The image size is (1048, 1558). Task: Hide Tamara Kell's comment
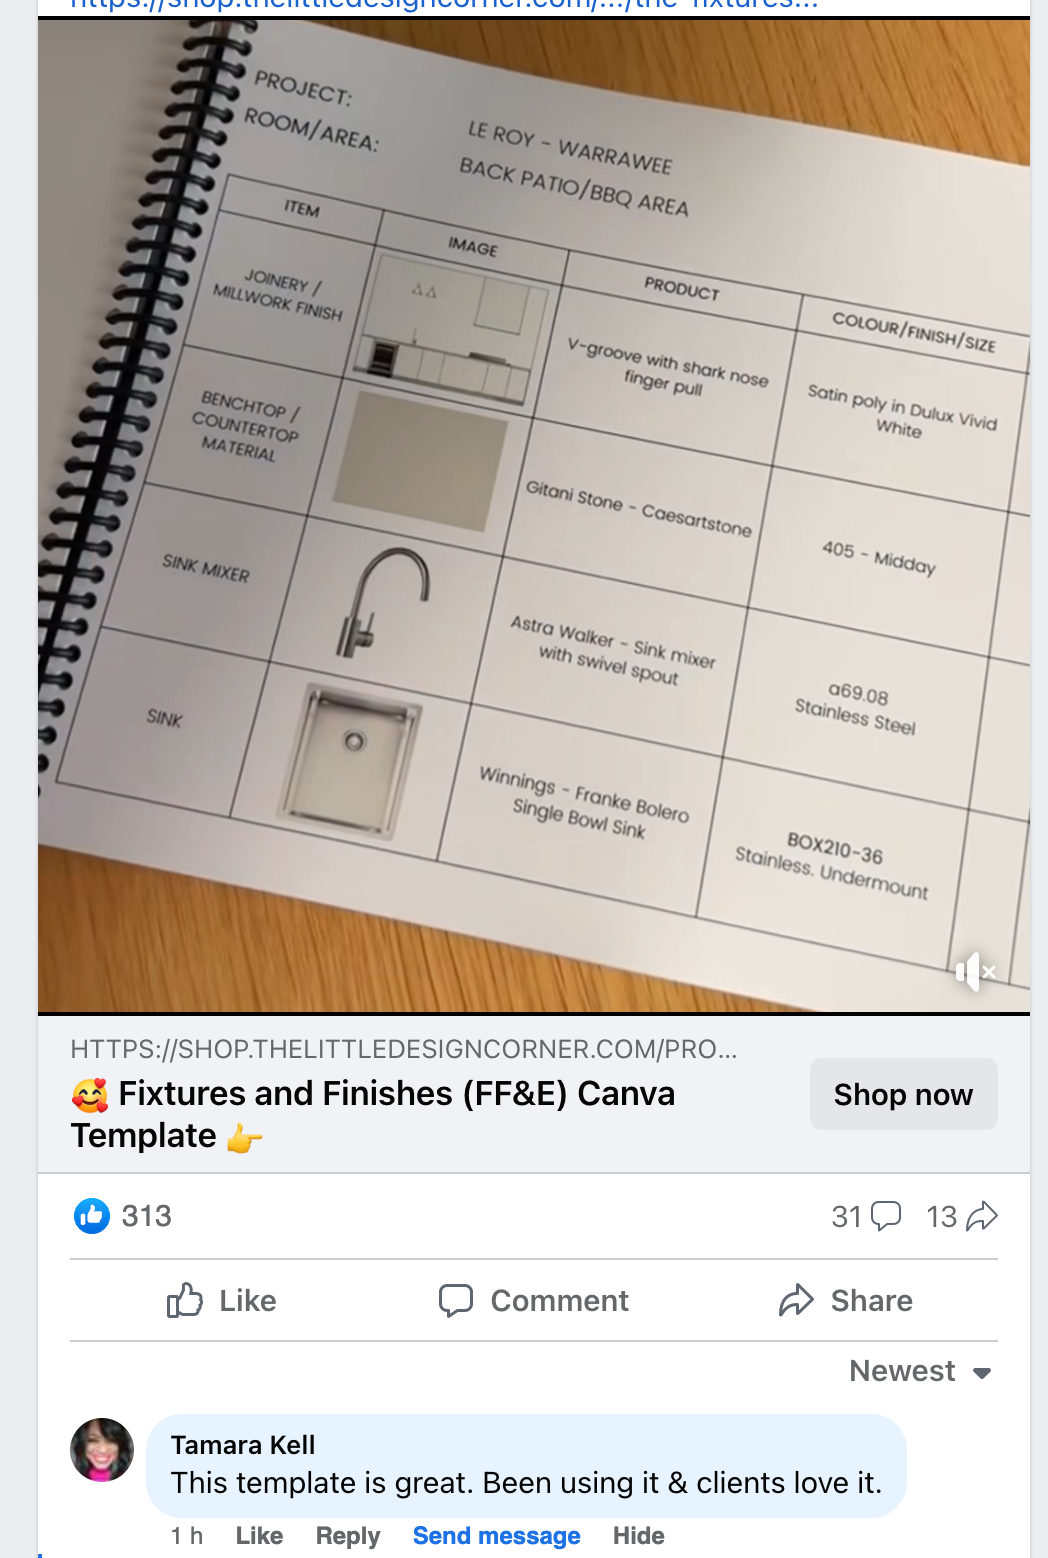tap(639, 1536)
